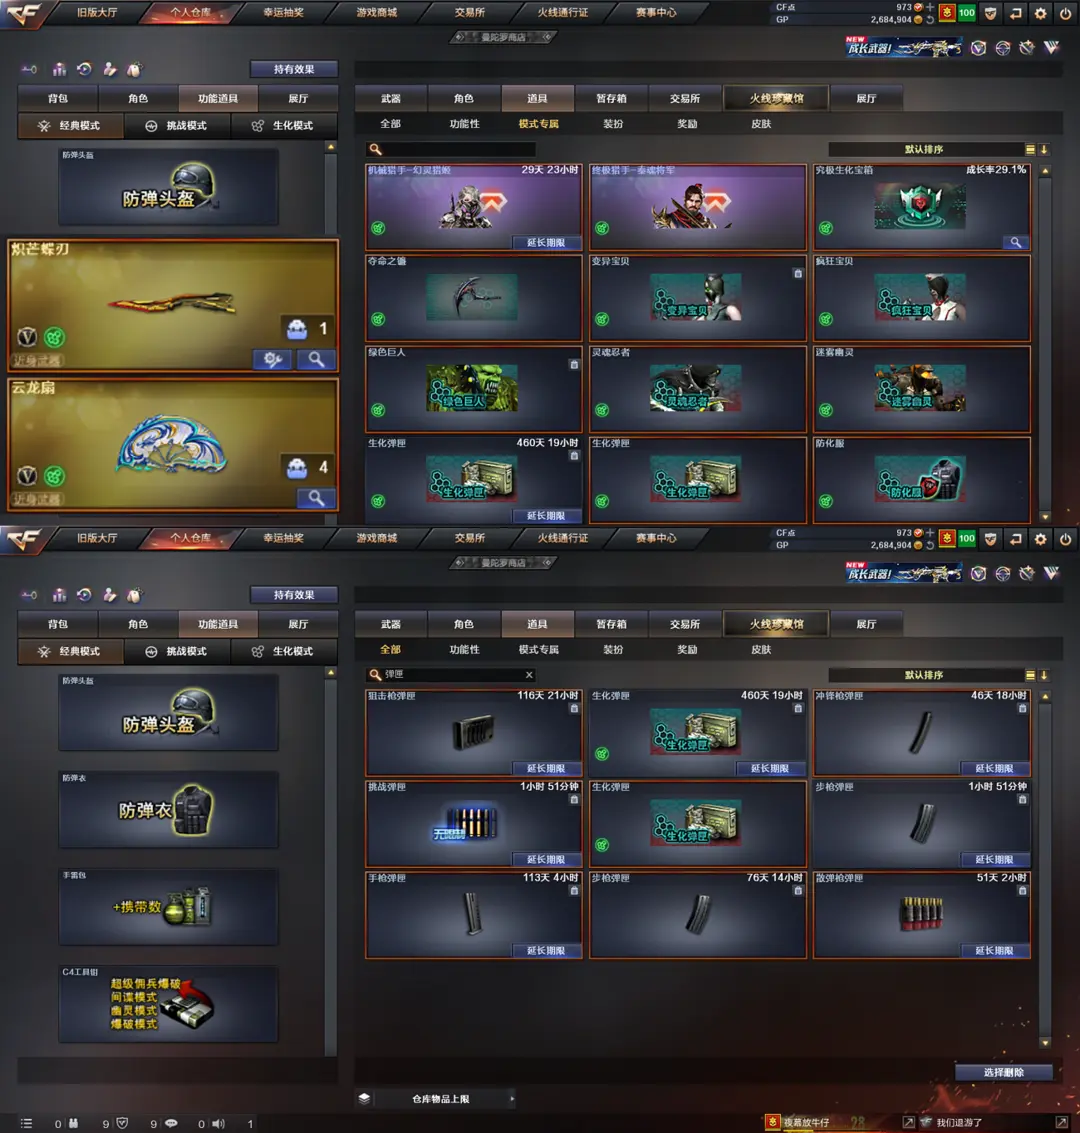Select the 迷雾幽灵 item card
Image resolution: width=1080 pixels, height=1133 pixels.
pyautogui.click(x=922, y=389)
